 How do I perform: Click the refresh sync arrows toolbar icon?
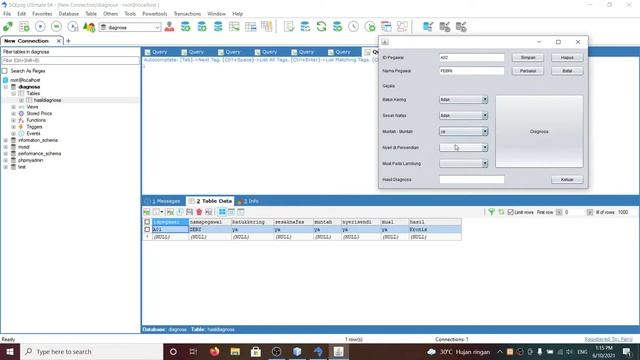tap(322, 27)
